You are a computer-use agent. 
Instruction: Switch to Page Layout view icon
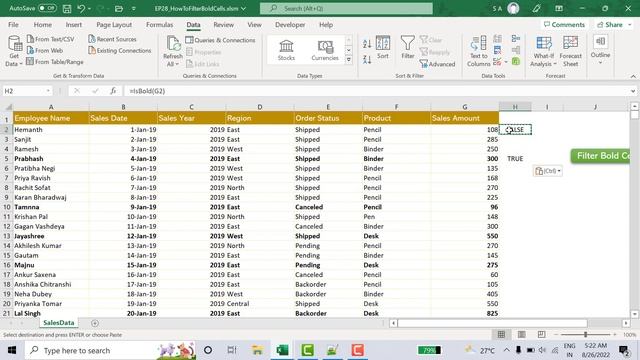522,335
